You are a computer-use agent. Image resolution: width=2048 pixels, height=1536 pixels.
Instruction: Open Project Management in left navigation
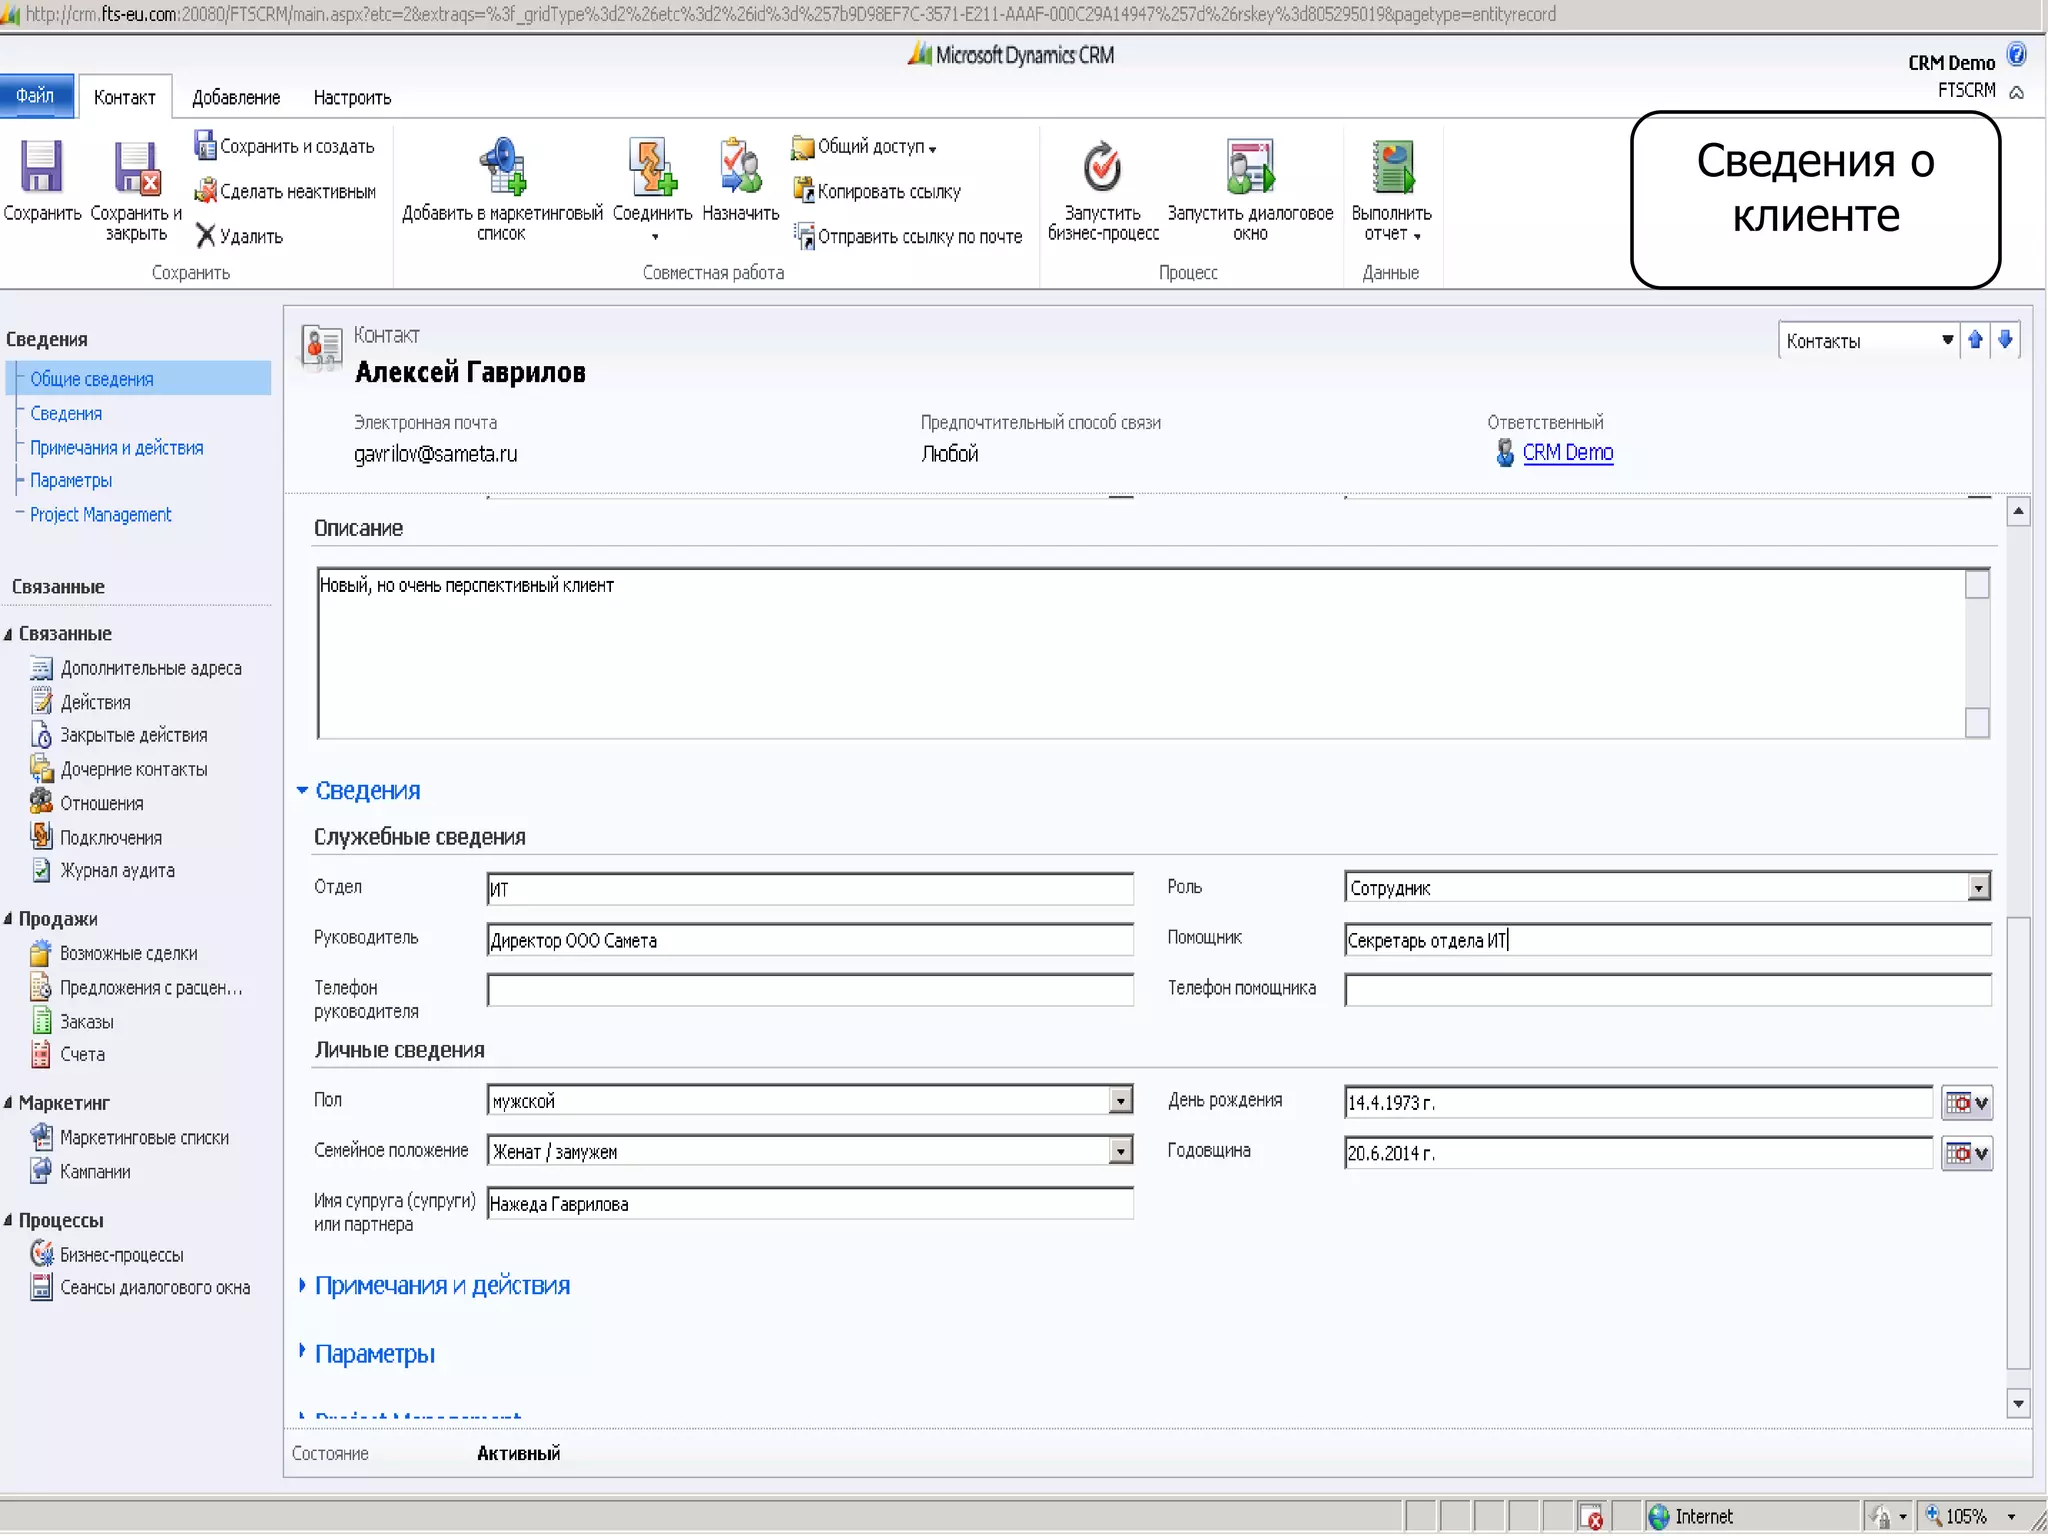(100, 515)
